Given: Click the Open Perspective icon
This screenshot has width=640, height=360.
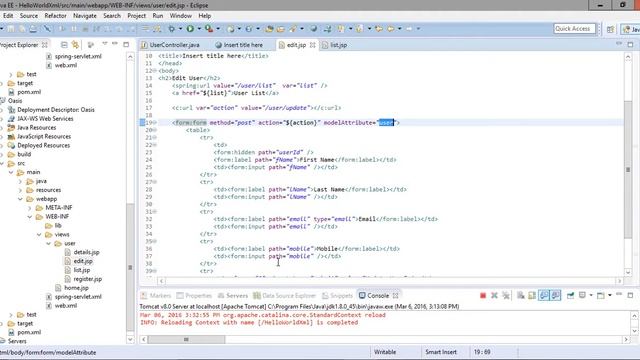Looking at the screenshot, I should 610,29.
